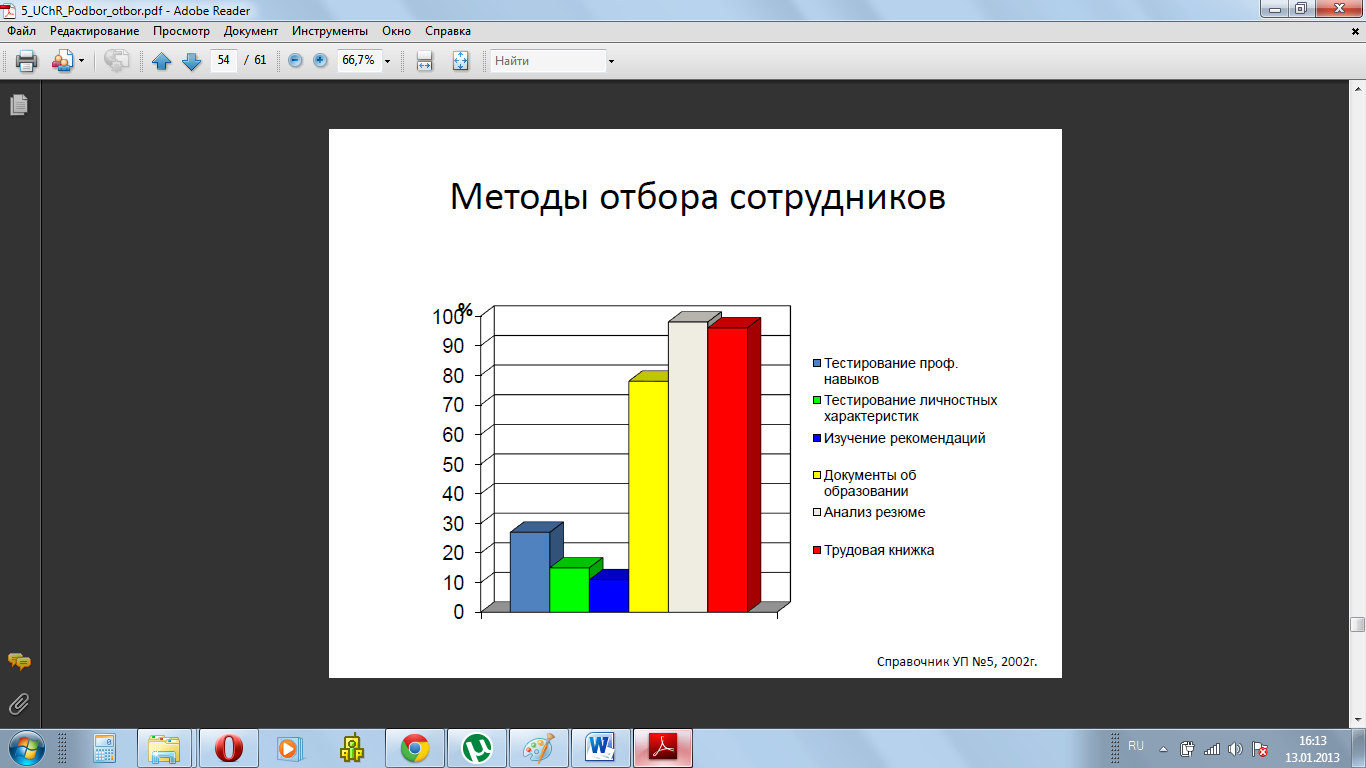
Task: Click the Изучение рекомендаций legend text
Action: 905,438
